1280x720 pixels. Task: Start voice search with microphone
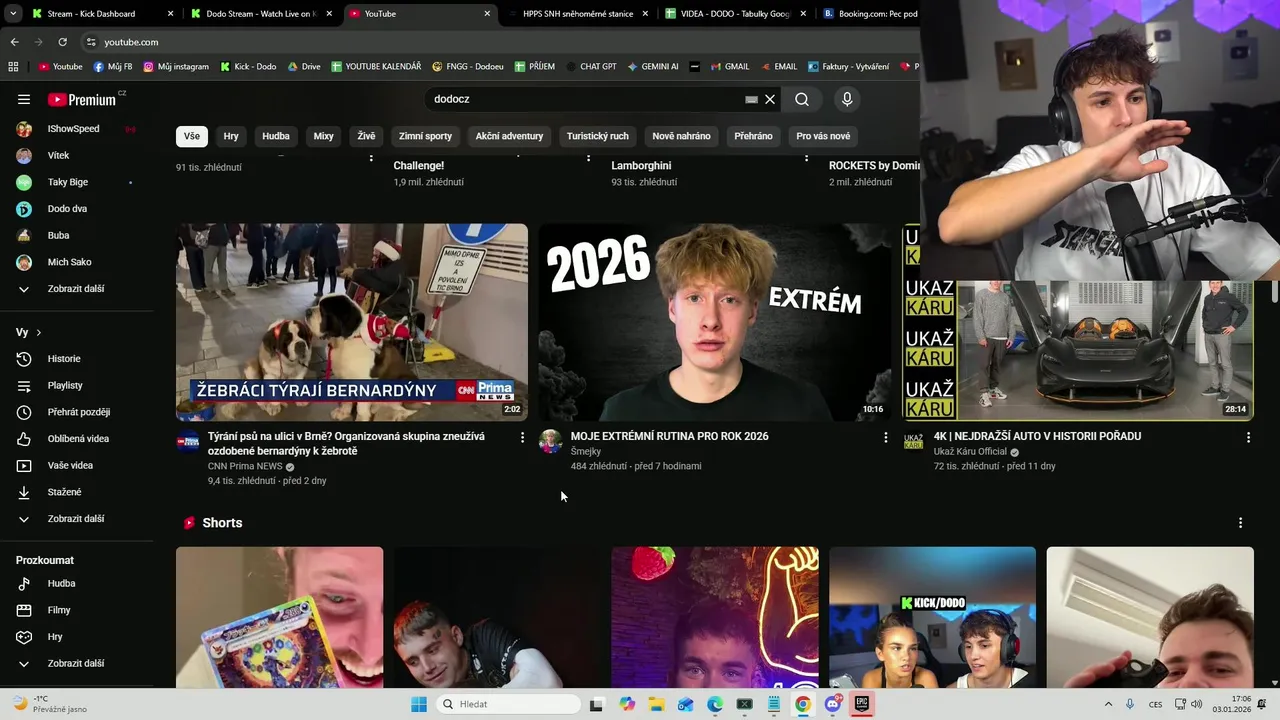pyautogui.click(x=847, y=99)
